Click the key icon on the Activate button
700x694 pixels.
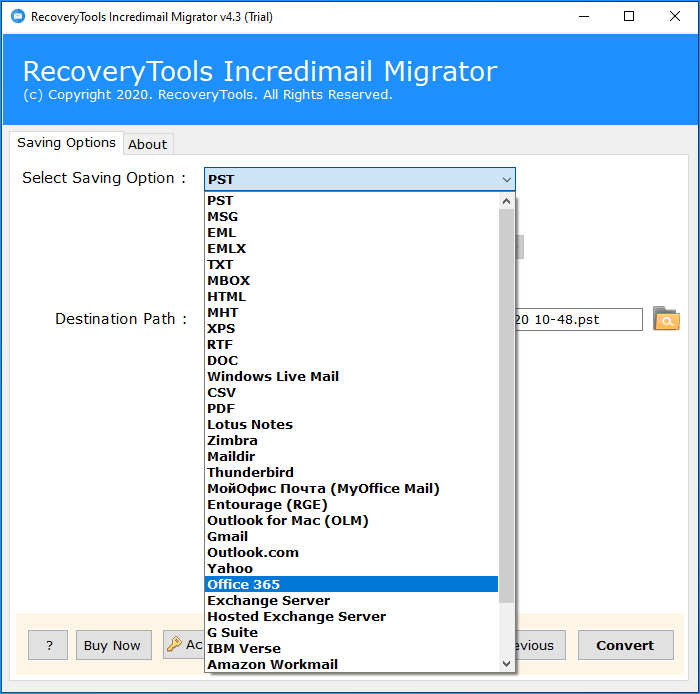(x=174, y=644)
